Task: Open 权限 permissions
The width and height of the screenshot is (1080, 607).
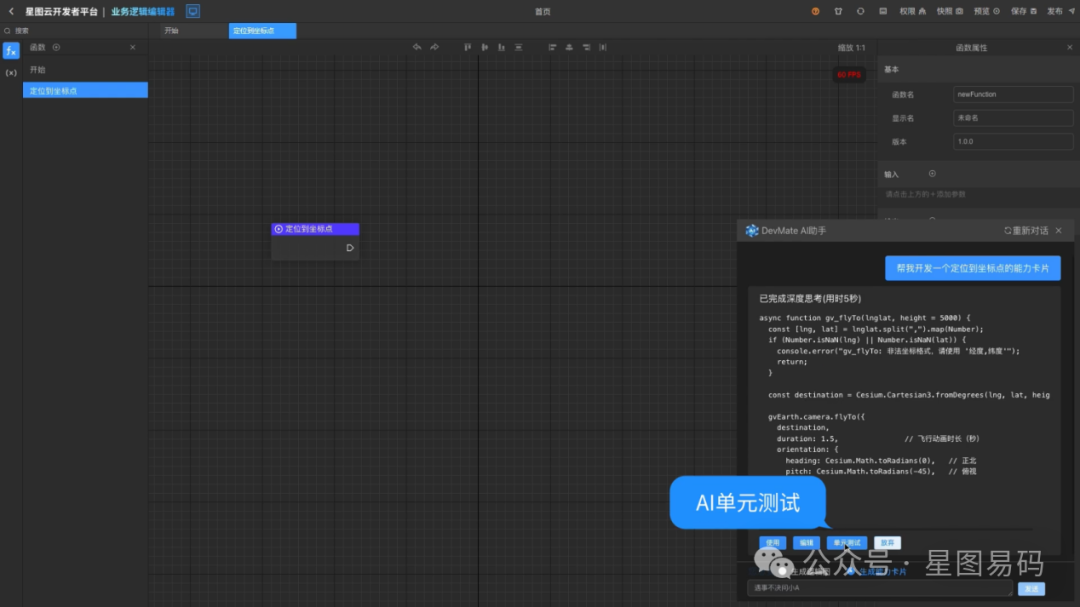Action: (x=913, y=11)
